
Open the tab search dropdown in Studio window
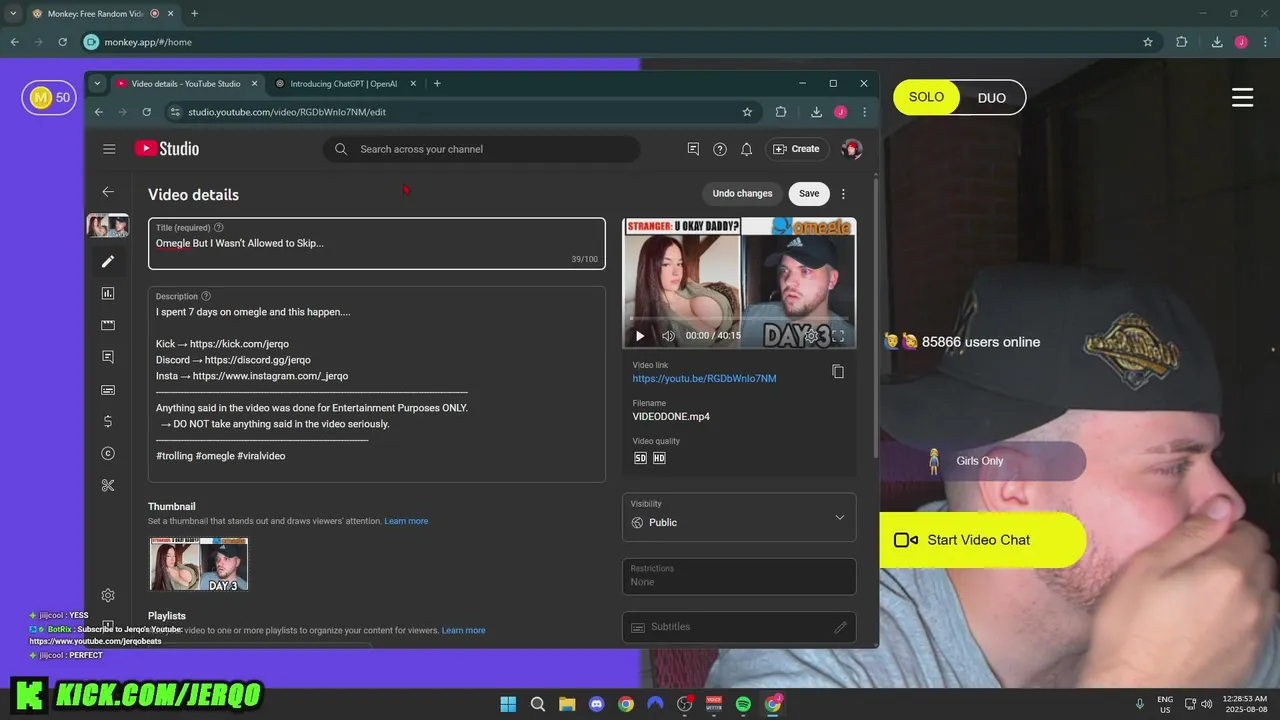click(x=97, y=84)
